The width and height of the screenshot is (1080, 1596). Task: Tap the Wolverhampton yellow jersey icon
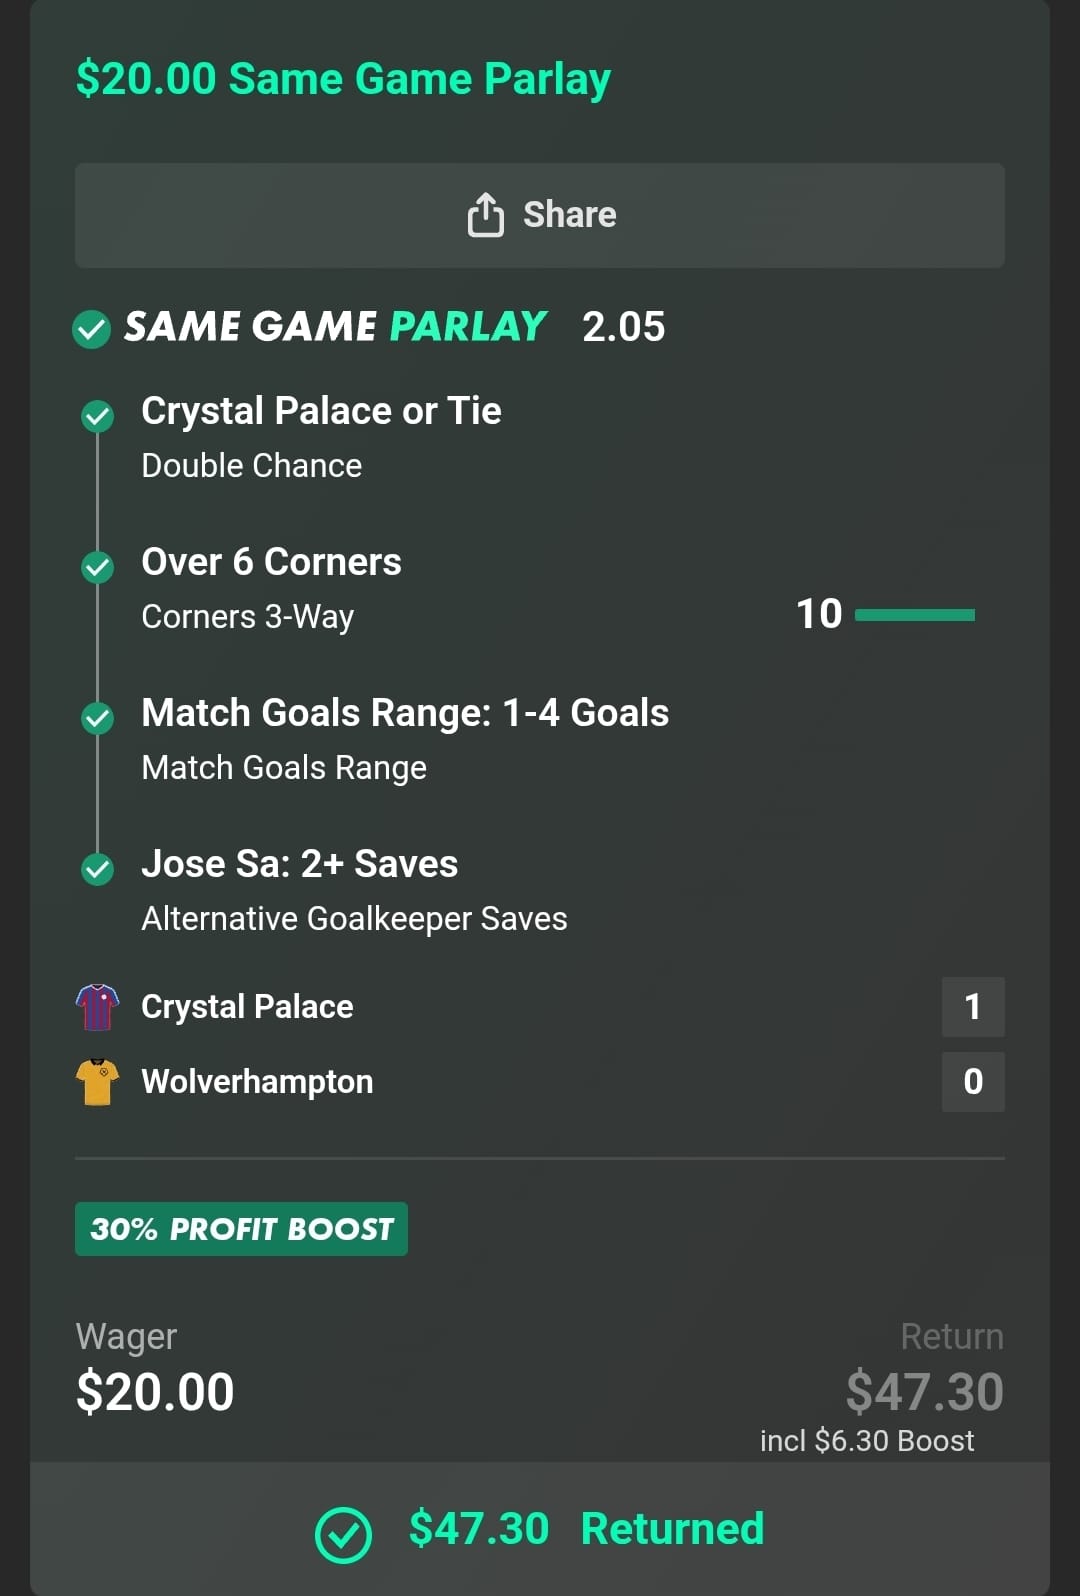[x=97, y=1082]
